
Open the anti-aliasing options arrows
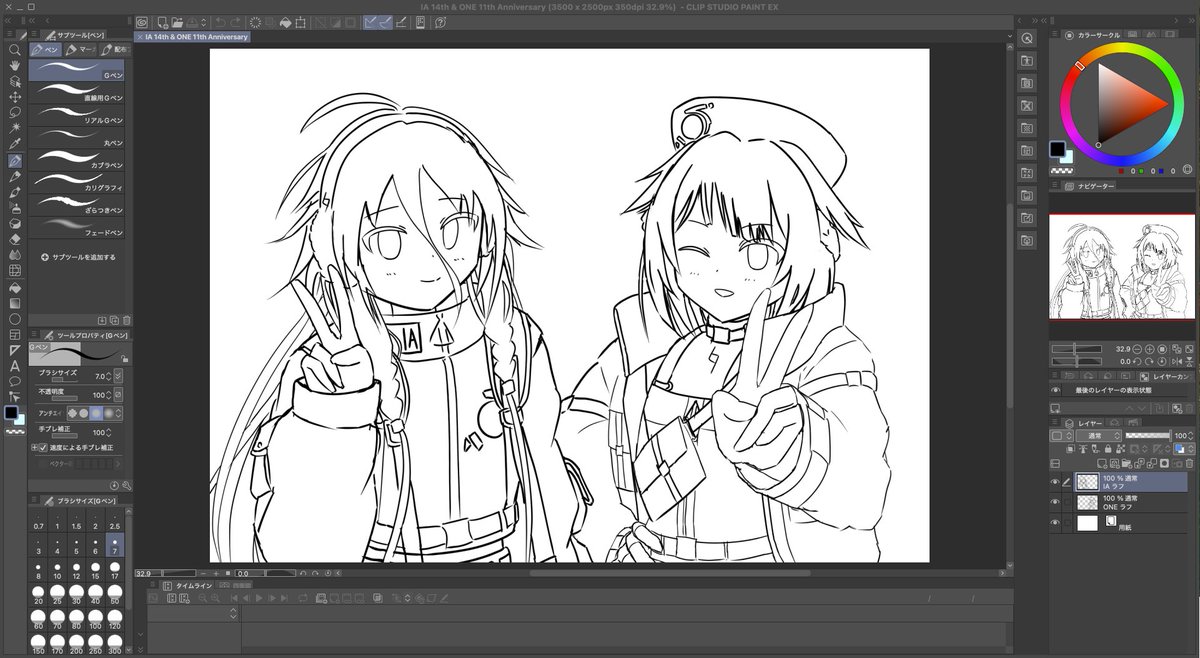coord(118,411)
